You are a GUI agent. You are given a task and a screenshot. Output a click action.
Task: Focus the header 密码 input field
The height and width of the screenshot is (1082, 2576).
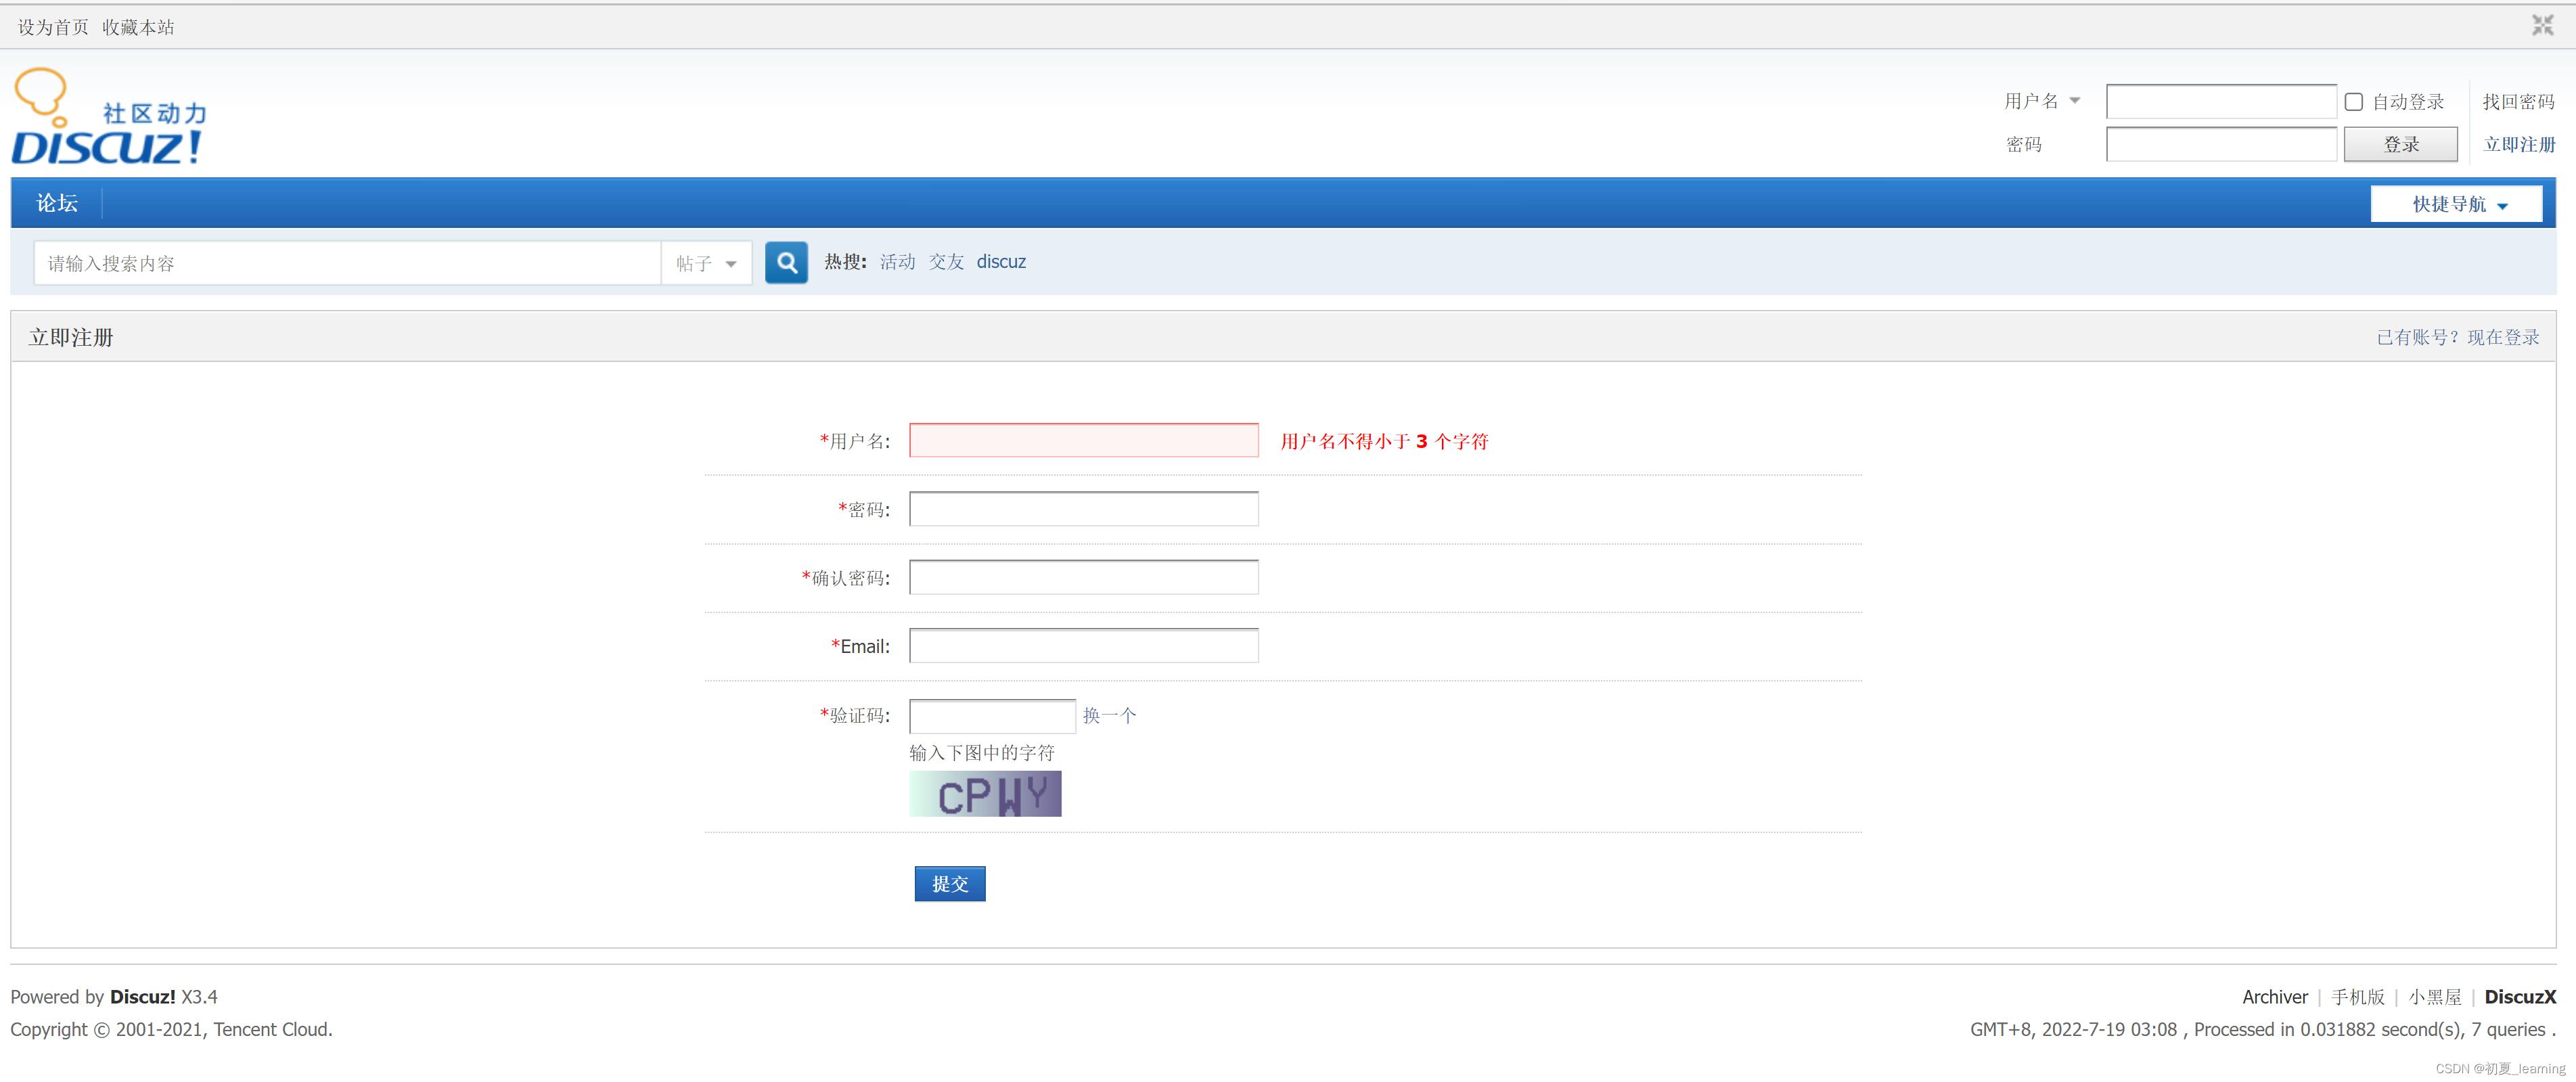pyautogui.click(x=2221, y=144)
